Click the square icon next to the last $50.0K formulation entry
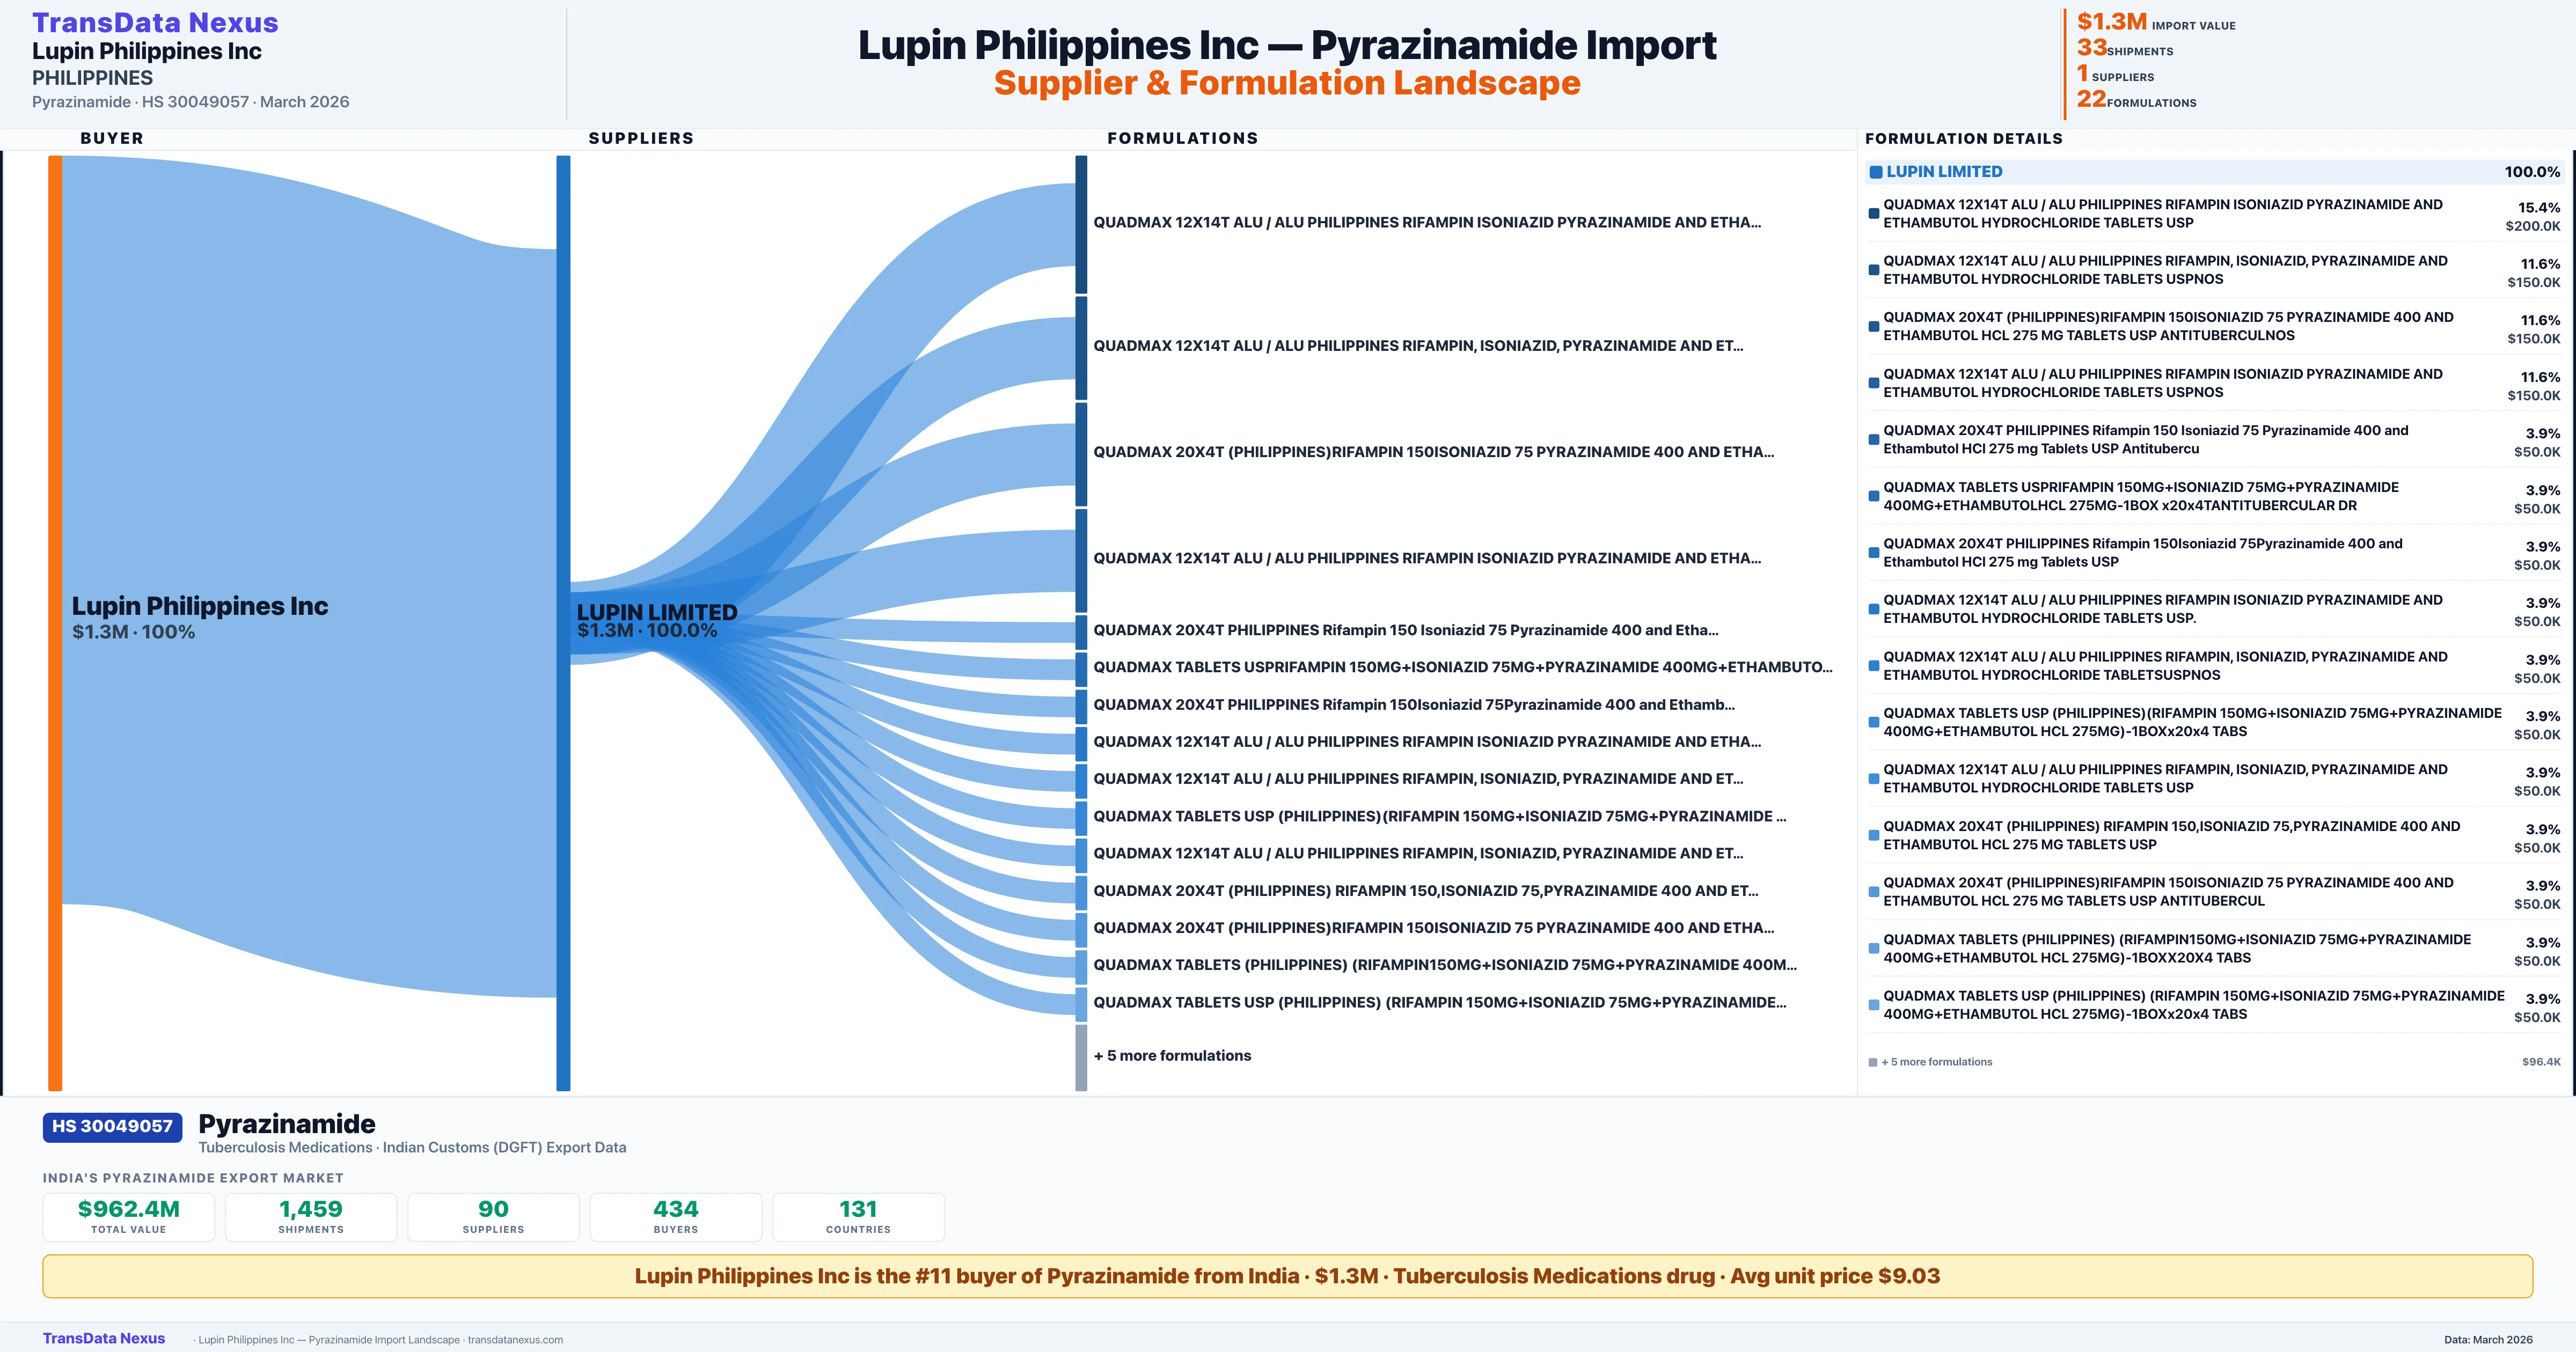 (x=1875, y=1004)
